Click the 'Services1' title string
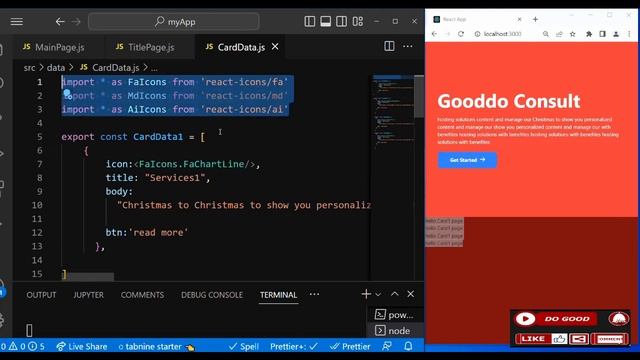640x360 pixels. (x=175, y=178)
